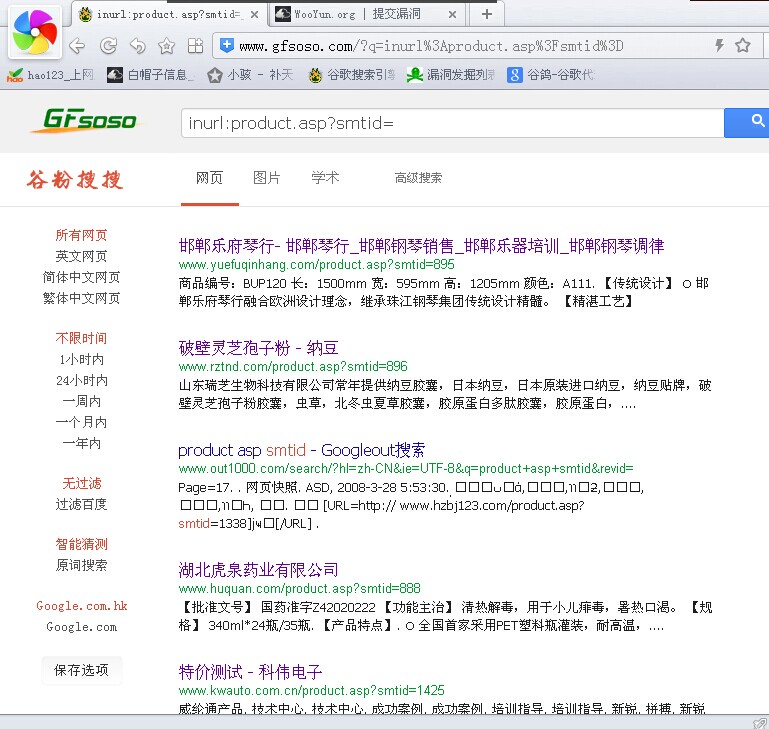Select 一周内 time filter
Image resolution: width=769 pixels, height=729 pixels.
pyautogui.click(x=81, y=402)
